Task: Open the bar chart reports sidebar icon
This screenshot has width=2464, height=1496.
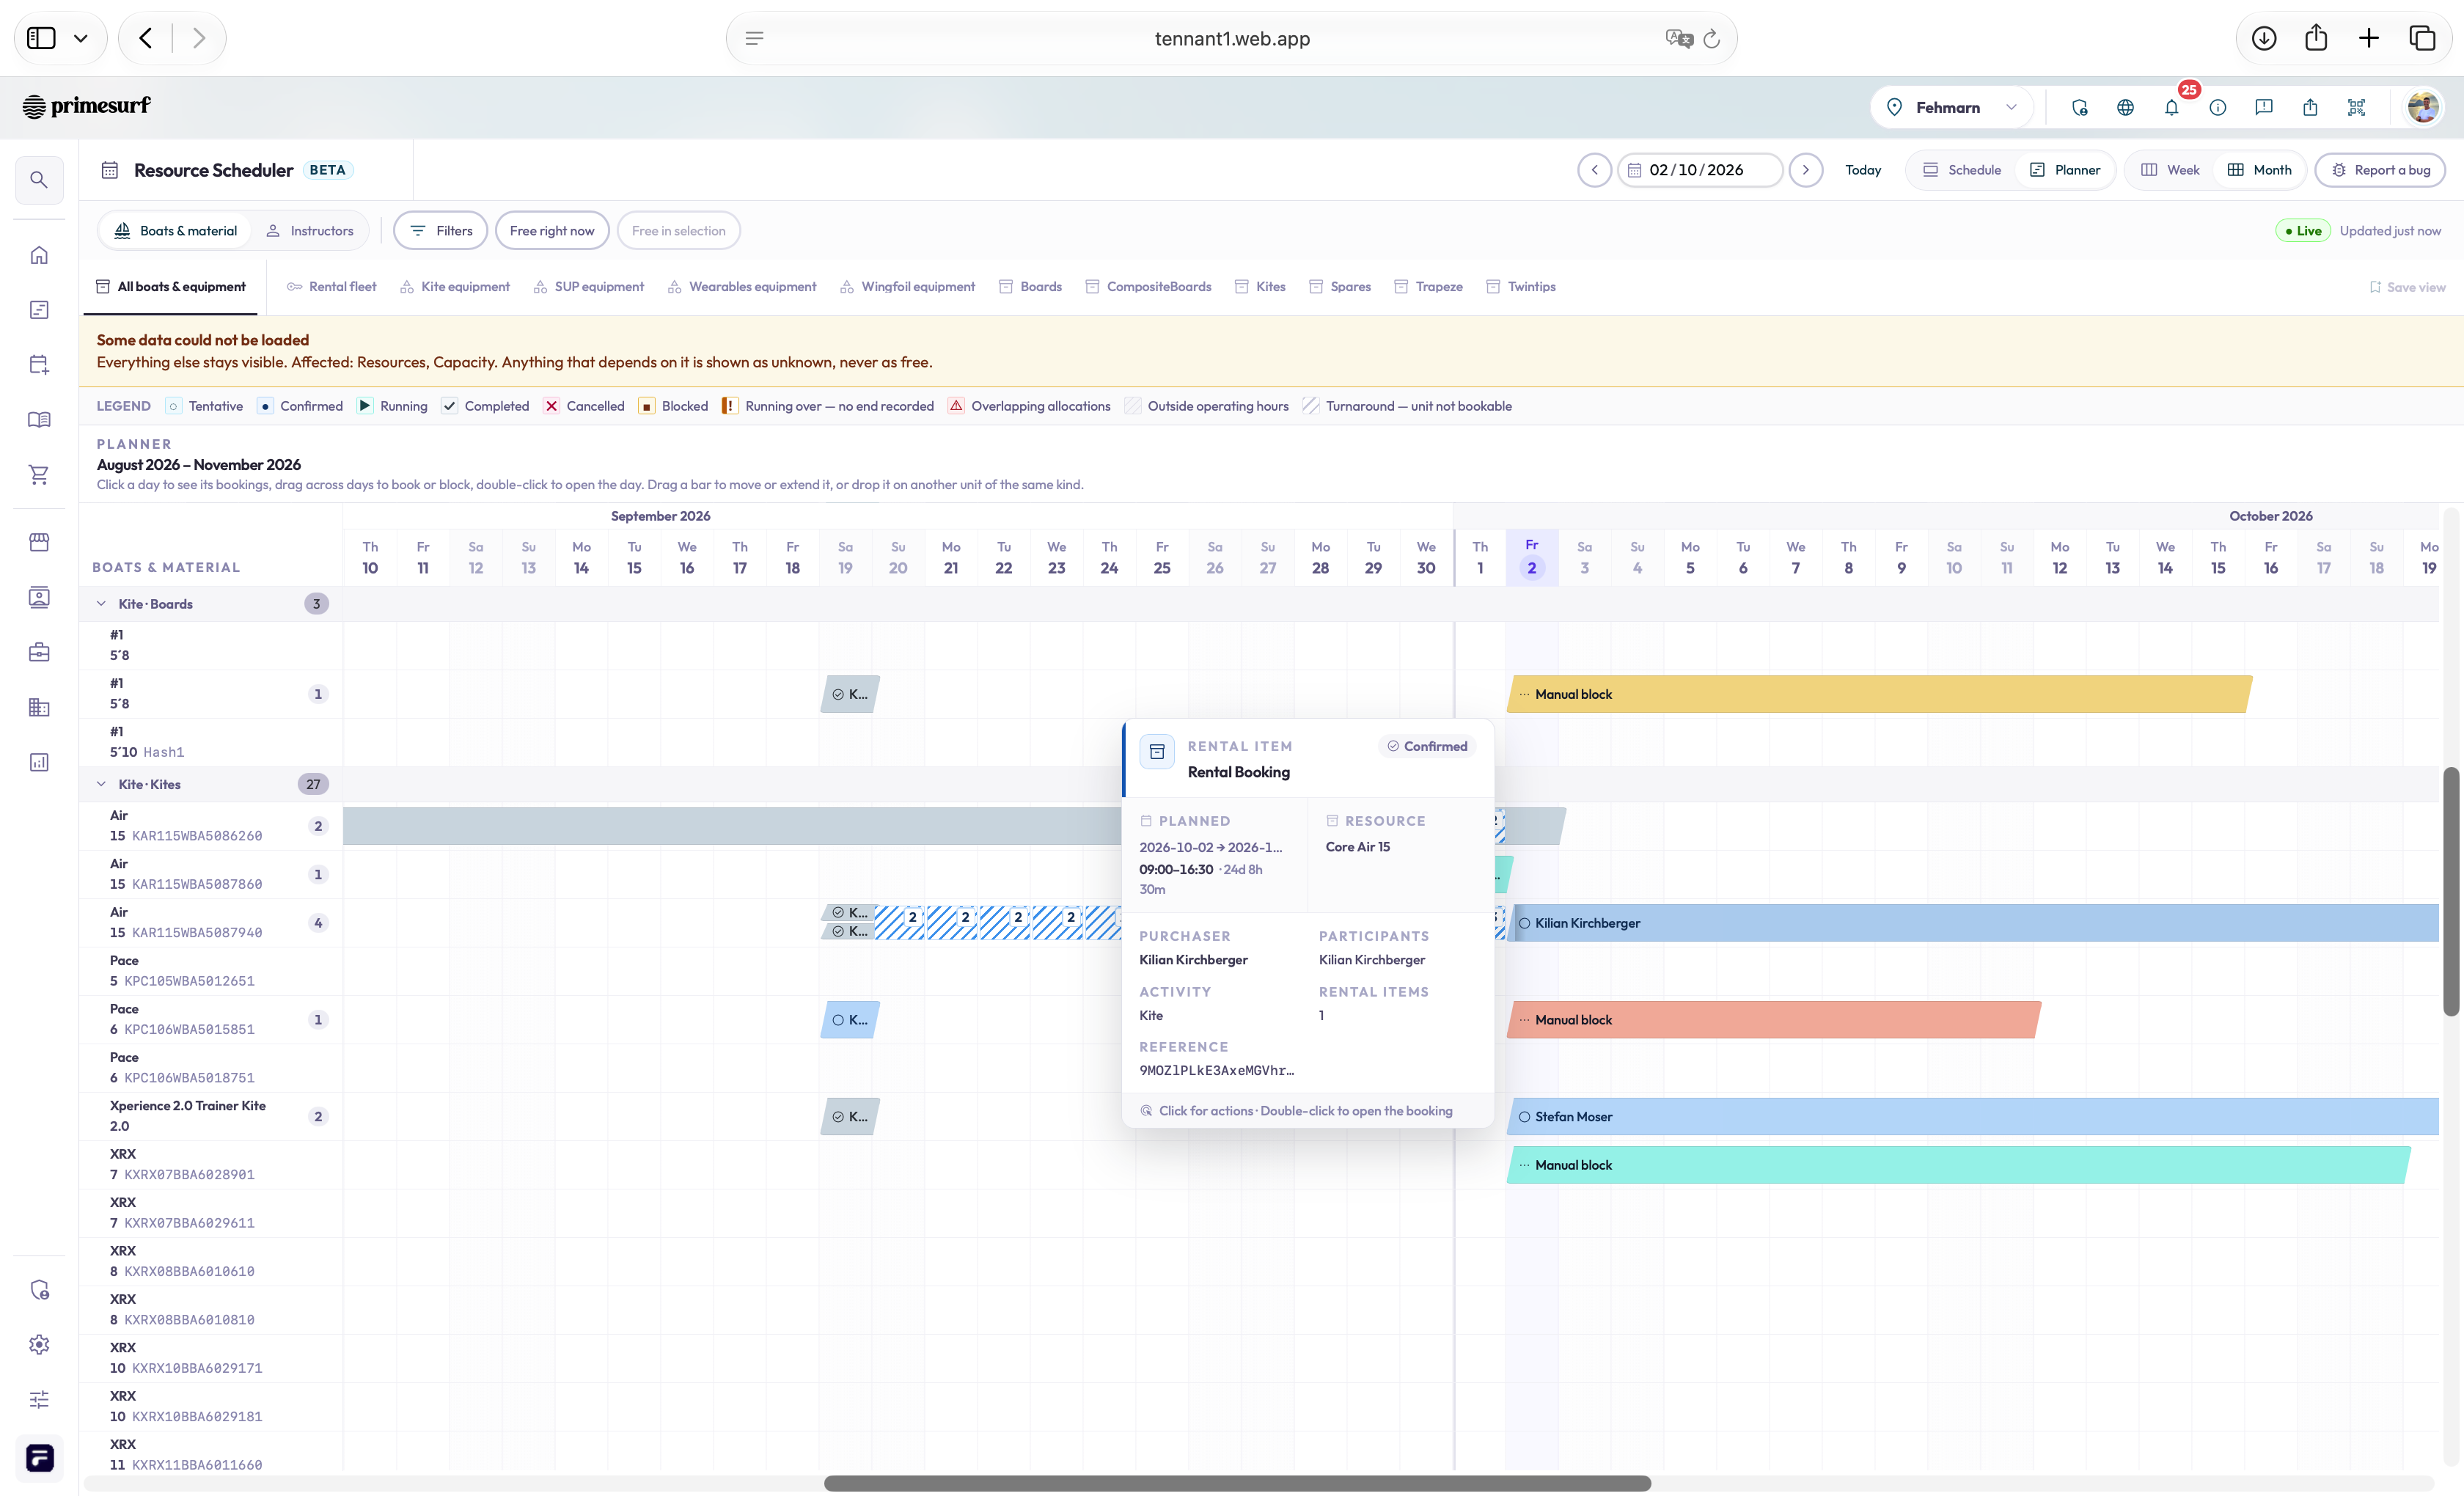Action: click(39, 762)
